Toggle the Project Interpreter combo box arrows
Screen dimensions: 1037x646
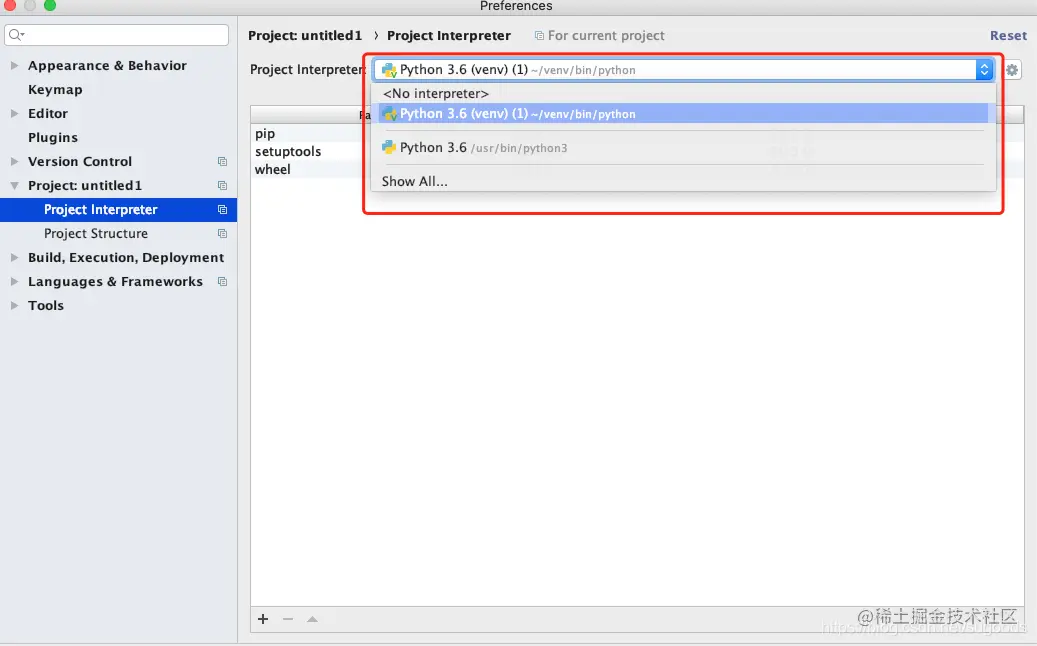coord(984,69)
